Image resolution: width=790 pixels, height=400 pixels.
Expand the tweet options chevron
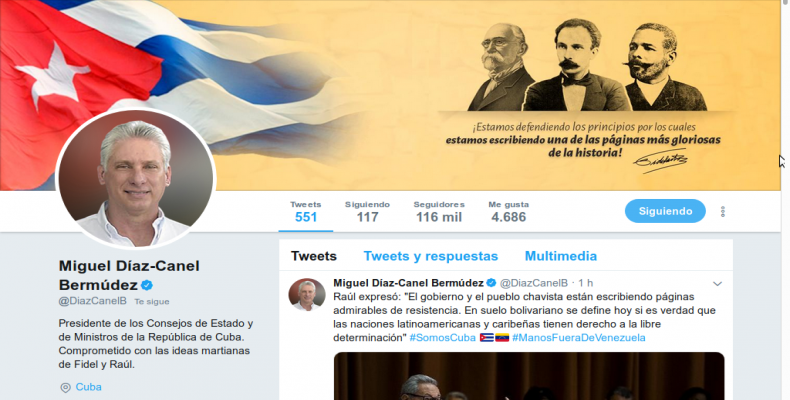tap(717, 284)
